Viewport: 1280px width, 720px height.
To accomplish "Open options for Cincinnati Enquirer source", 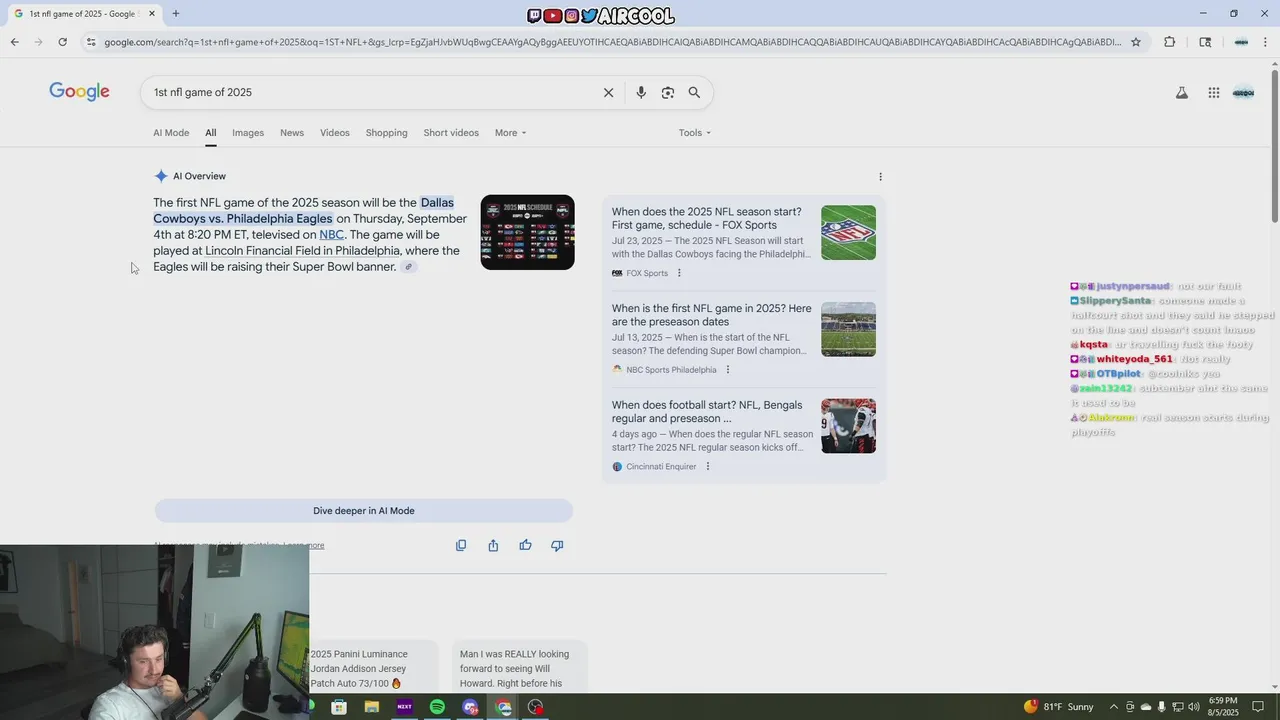I will tap(708, 467).
